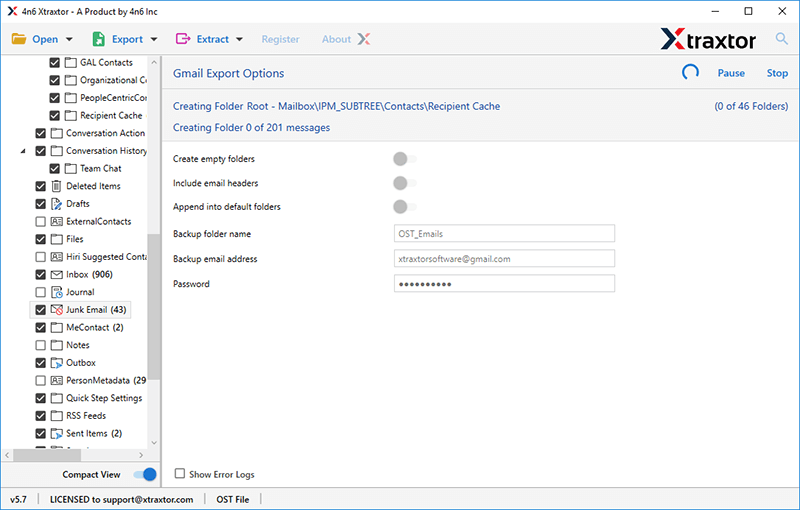The width and height of the screenshot is (800, 510).
Task: Click the green Export file icon
Action: point(98,39)
